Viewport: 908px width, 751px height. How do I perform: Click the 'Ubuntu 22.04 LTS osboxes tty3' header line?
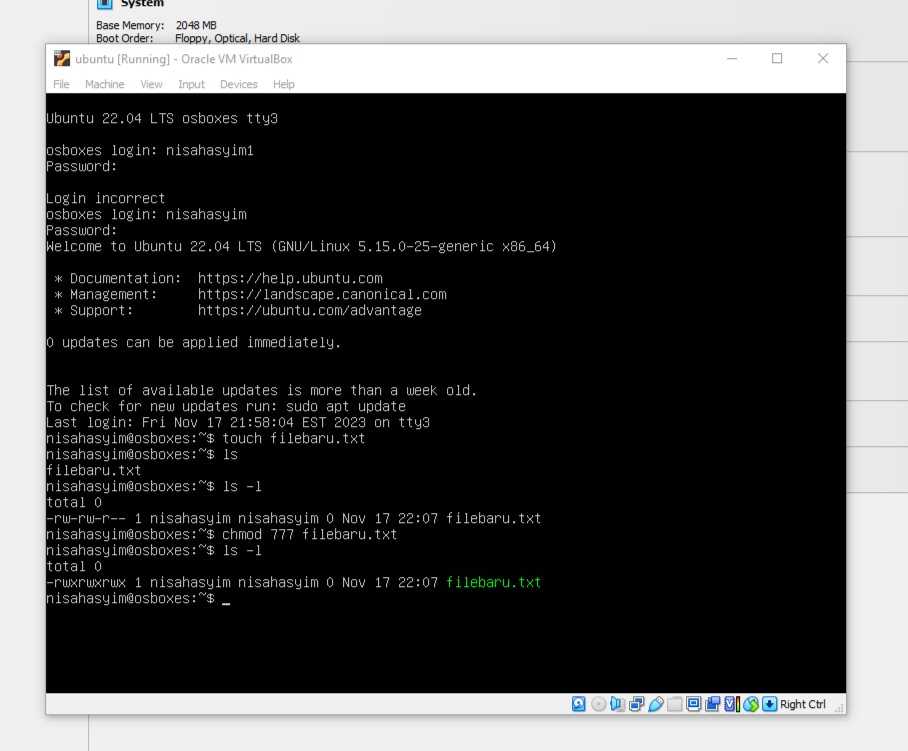pos(162,118)
